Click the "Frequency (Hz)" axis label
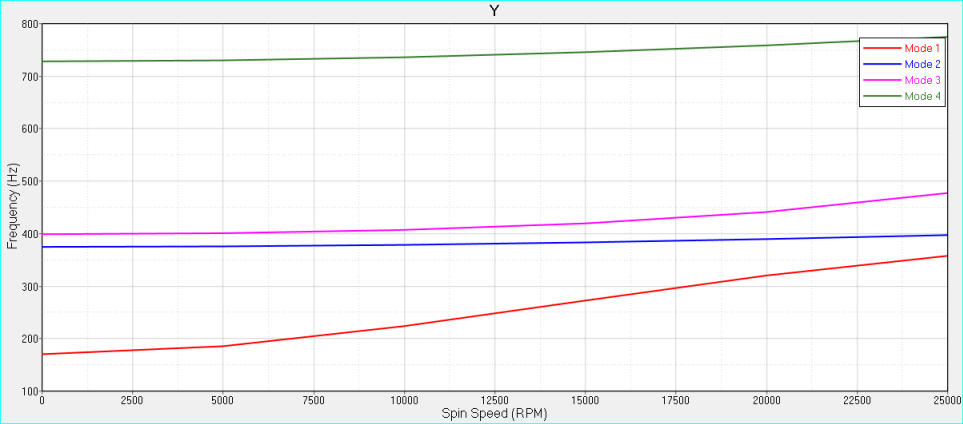 pos(12,207)
